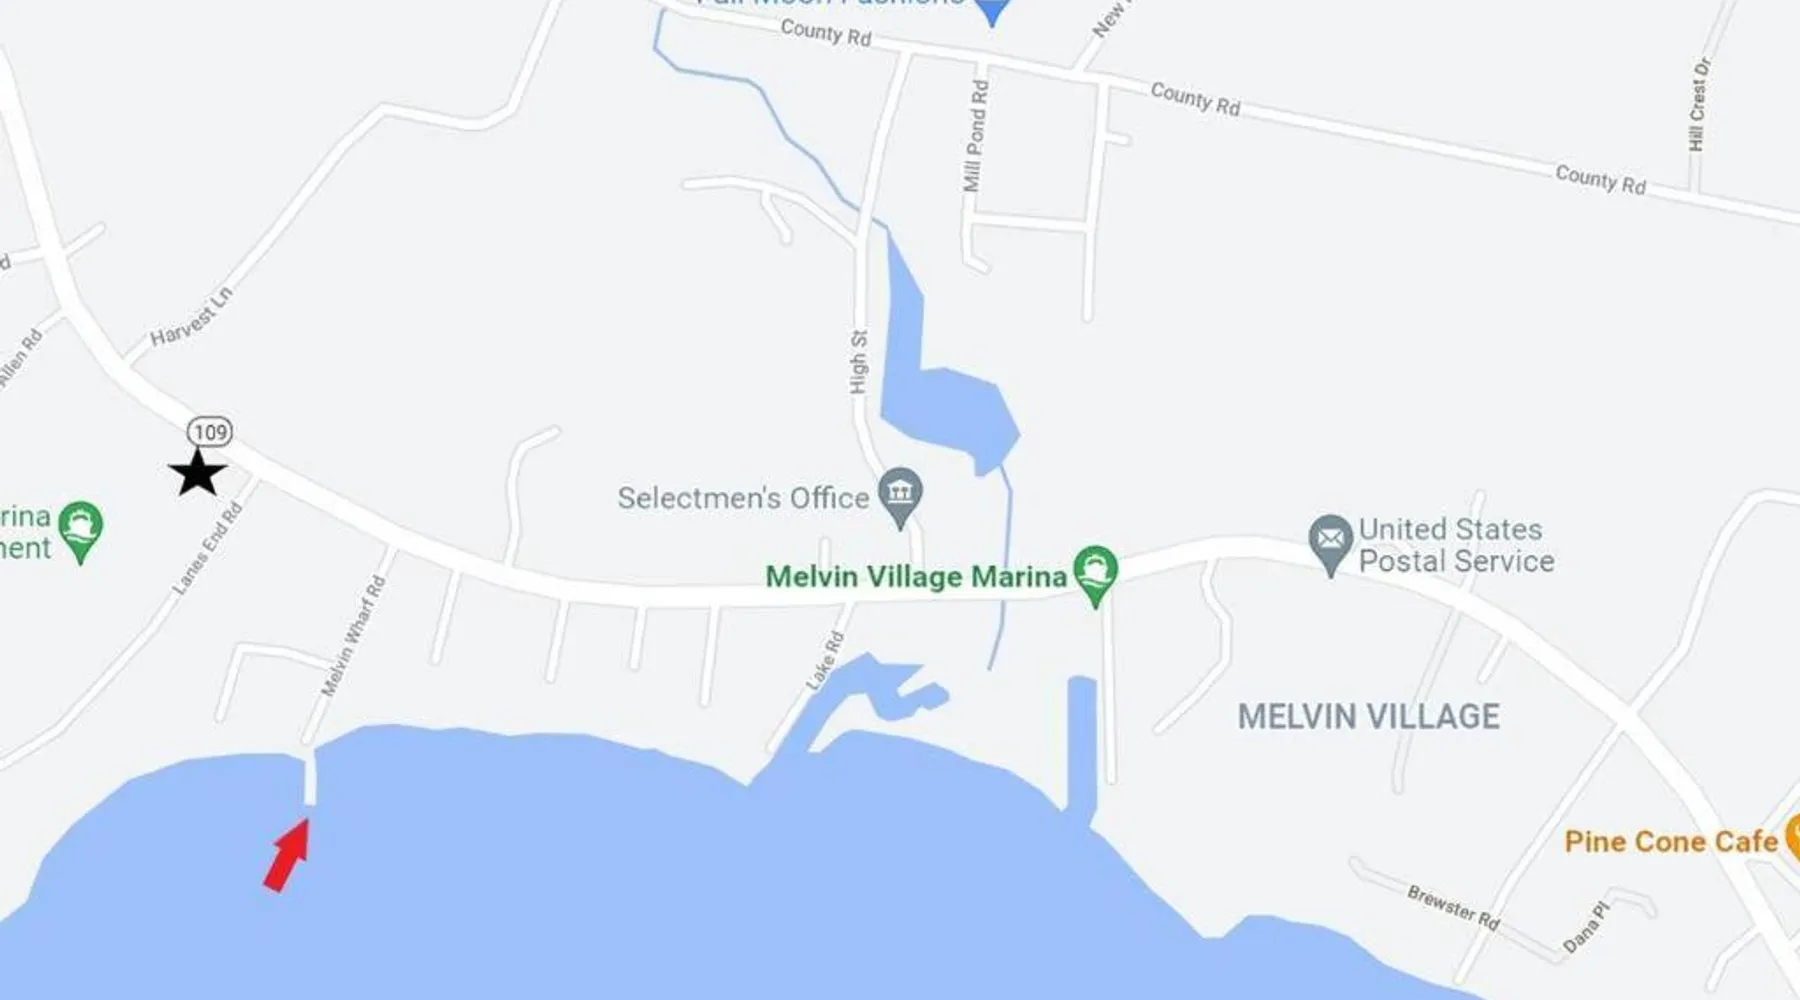Select the Route 109 highway shield
Image resolution: width=1800 pixels, height=1000 pixels.
[210, 432]
